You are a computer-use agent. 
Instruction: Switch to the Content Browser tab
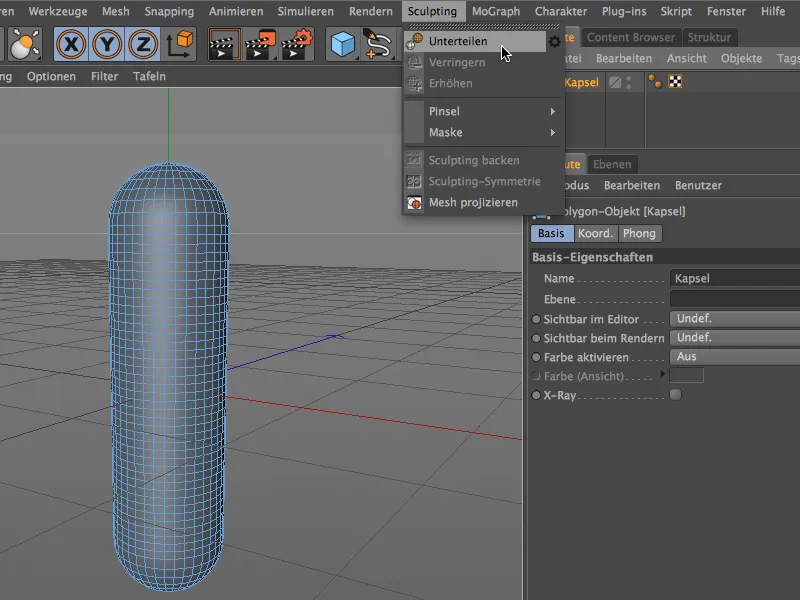click(x=630, y=37)
